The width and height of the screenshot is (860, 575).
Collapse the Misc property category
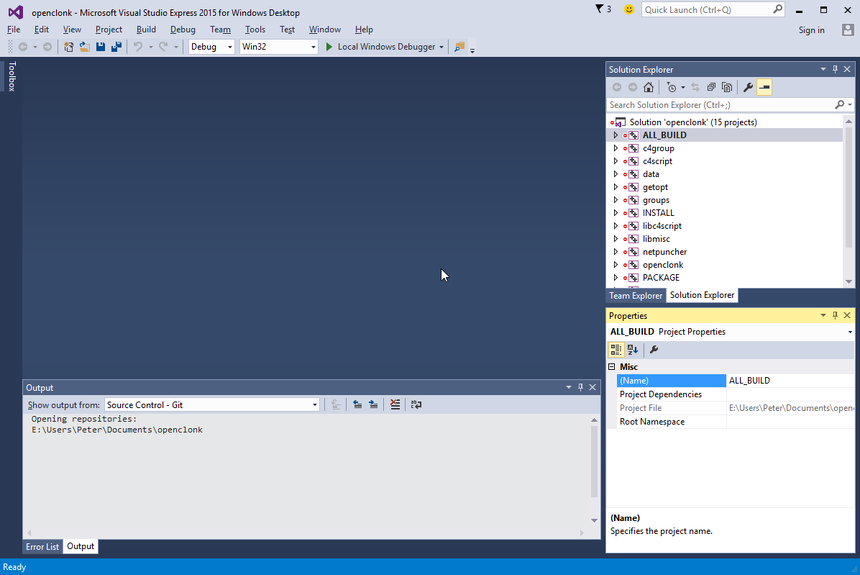[612, 367]
